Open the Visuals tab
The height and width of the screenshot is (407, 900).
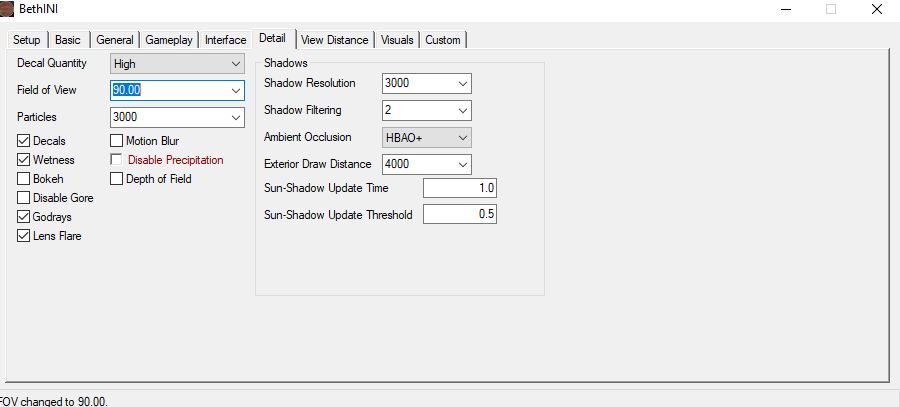(397, 40)
